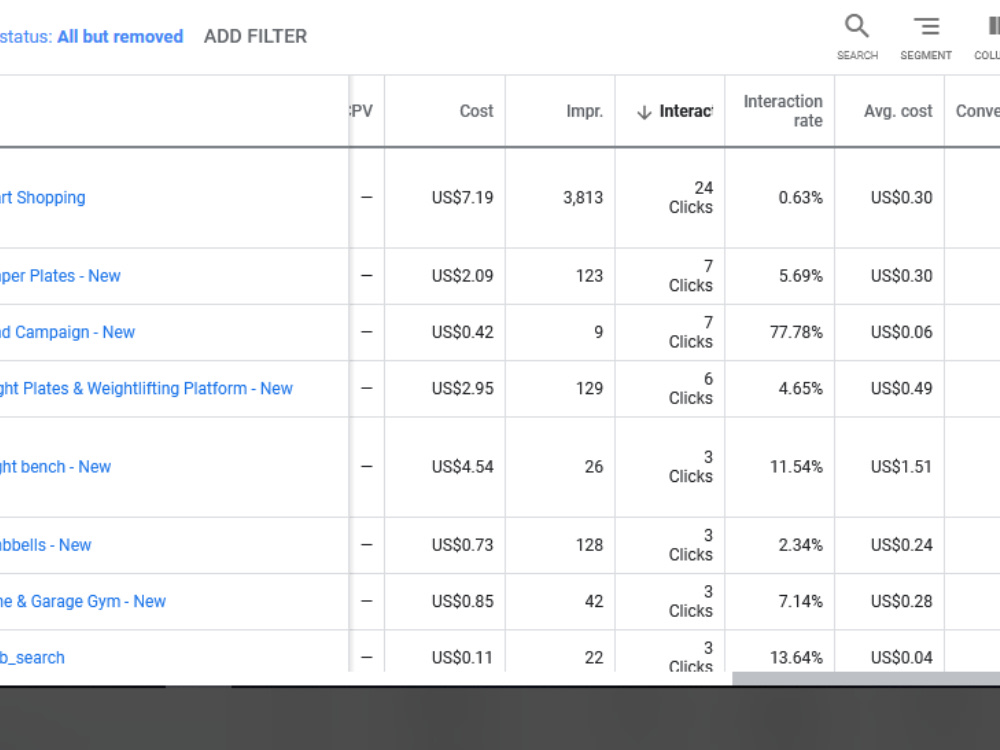Open the Dumbbells - New campaign
The width and height of the screenshot is (1000, 750).
click(45, 545)
